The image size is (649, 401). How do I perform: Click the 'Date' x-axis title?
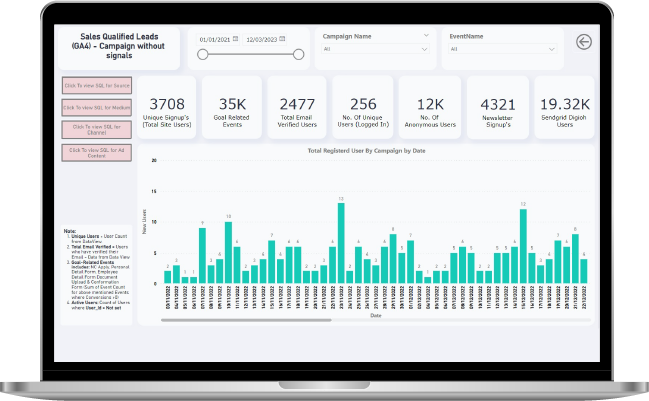[376, 315]
